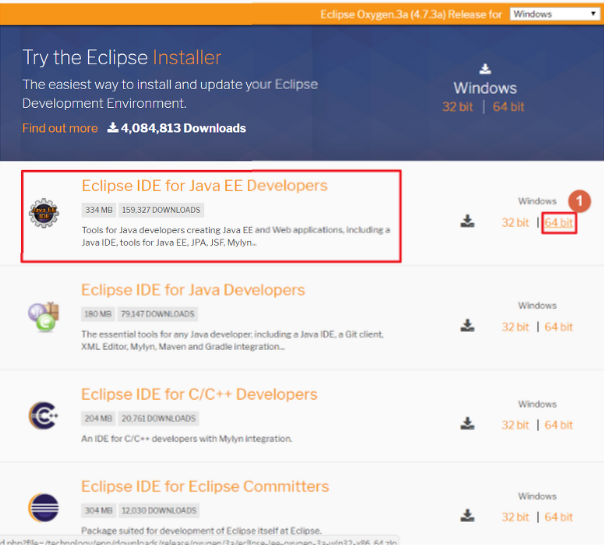604x545 pixels.
Task: Click the Try the Eclipse Installer heading
Action: click(x=122, y=57)
